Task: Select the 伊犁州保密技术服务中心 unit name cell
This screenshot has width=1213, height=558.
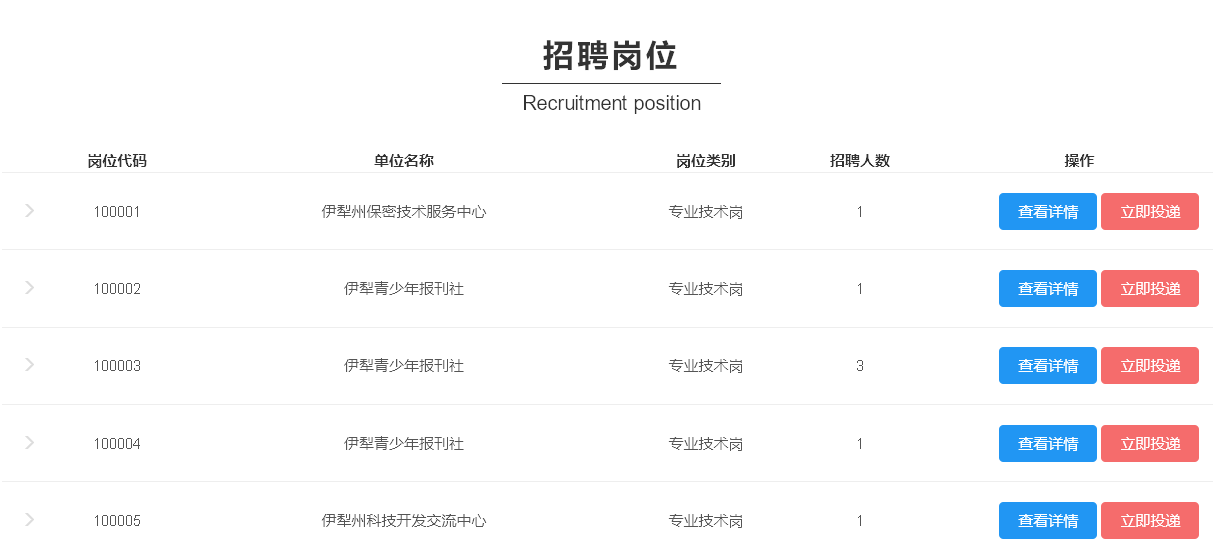Action: click(404, 212)
